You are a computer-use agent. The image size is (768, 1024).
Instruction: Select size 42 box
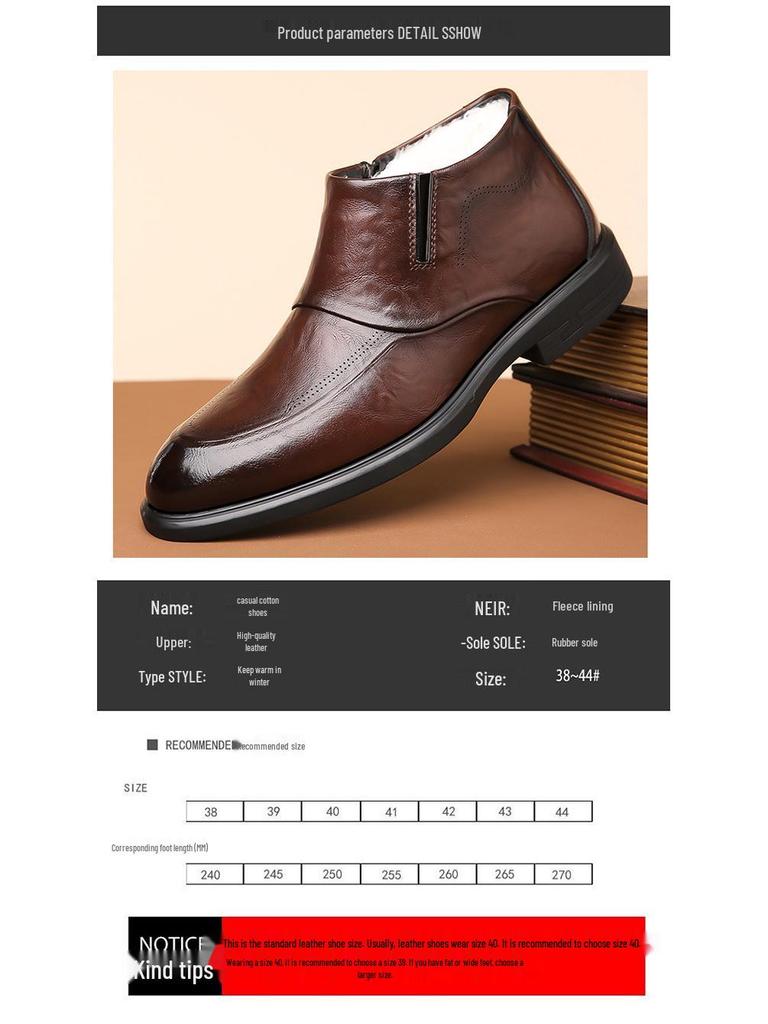click(448, 811)
